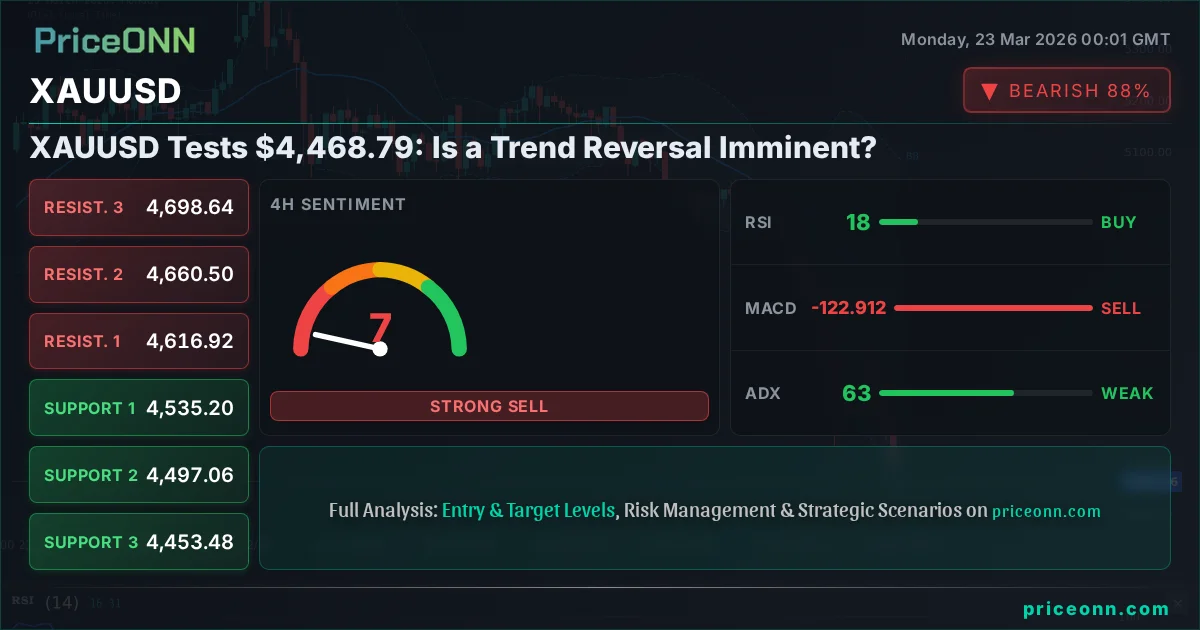Expand the SUPPORT 1 price panel
Viewport: 1200px width, 630px height.
138,408
